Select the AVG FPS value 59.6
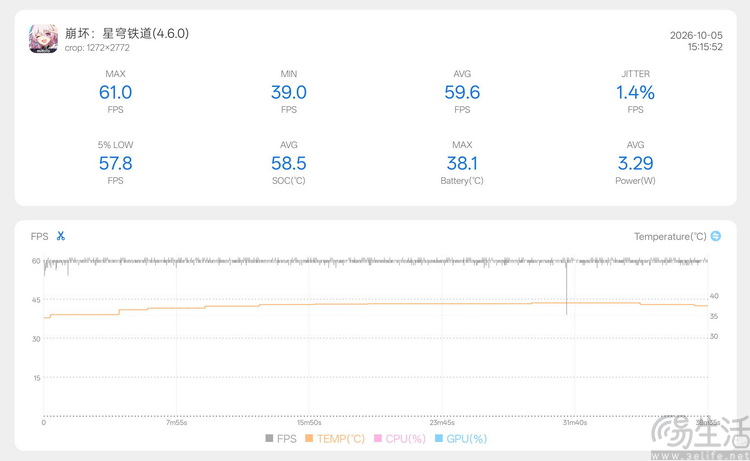750x461 pixels. (x=462, y=92)
